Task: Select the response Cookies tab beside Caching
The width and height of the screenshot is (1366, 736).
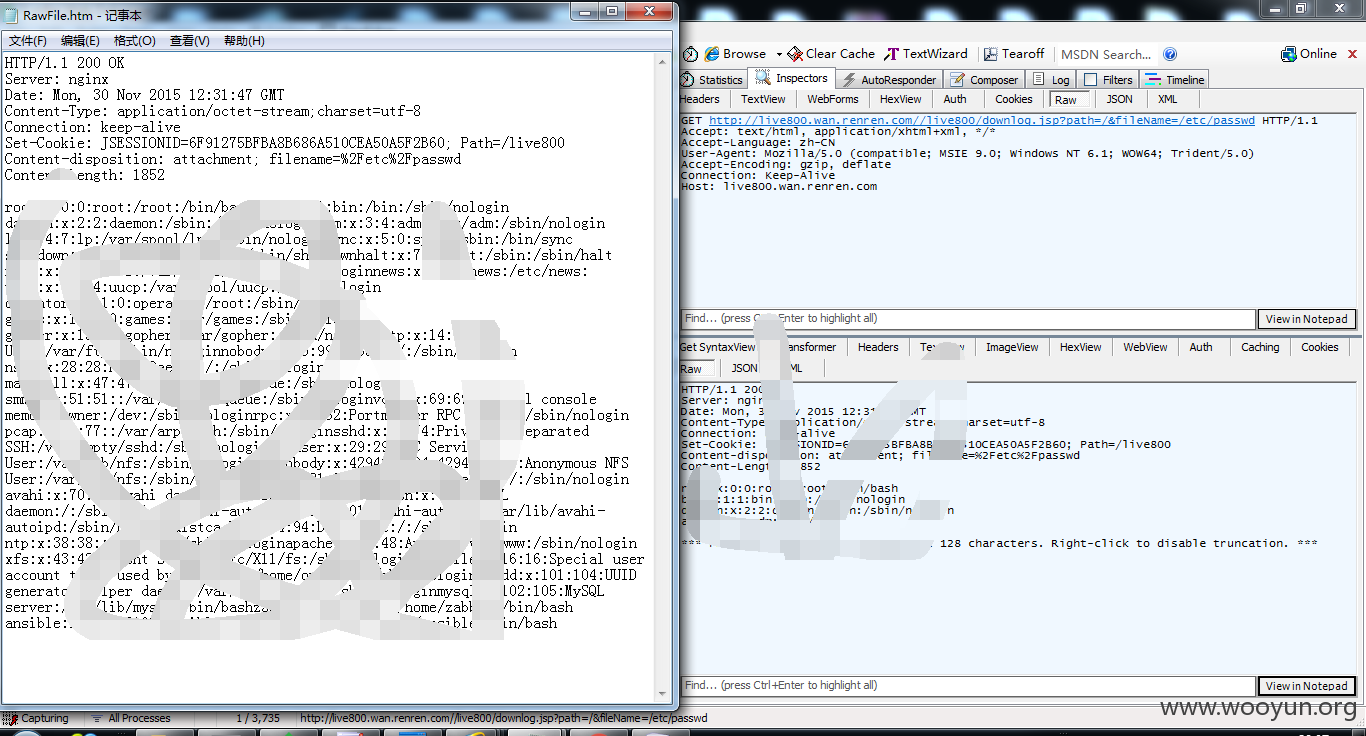Action: click(x=1319, y=347)
